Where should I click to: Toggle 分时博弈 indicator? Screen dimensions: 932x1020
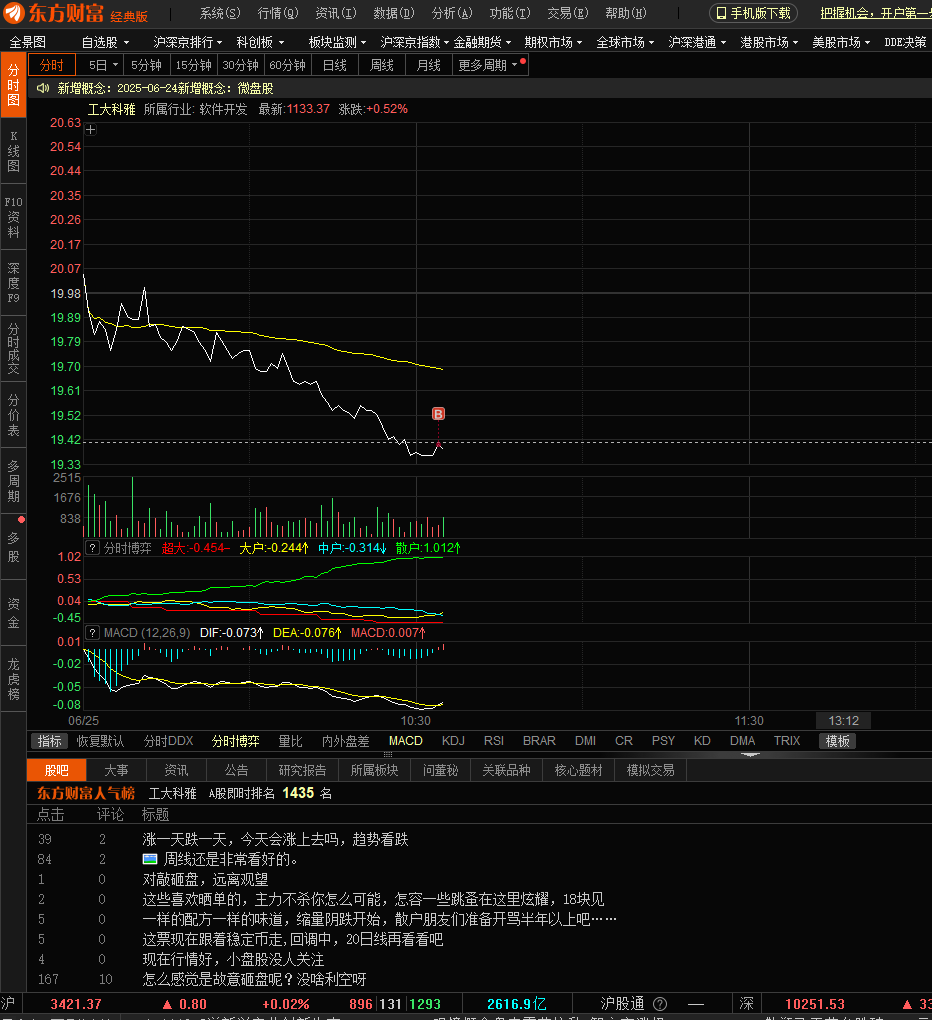(x=235, y=741)
